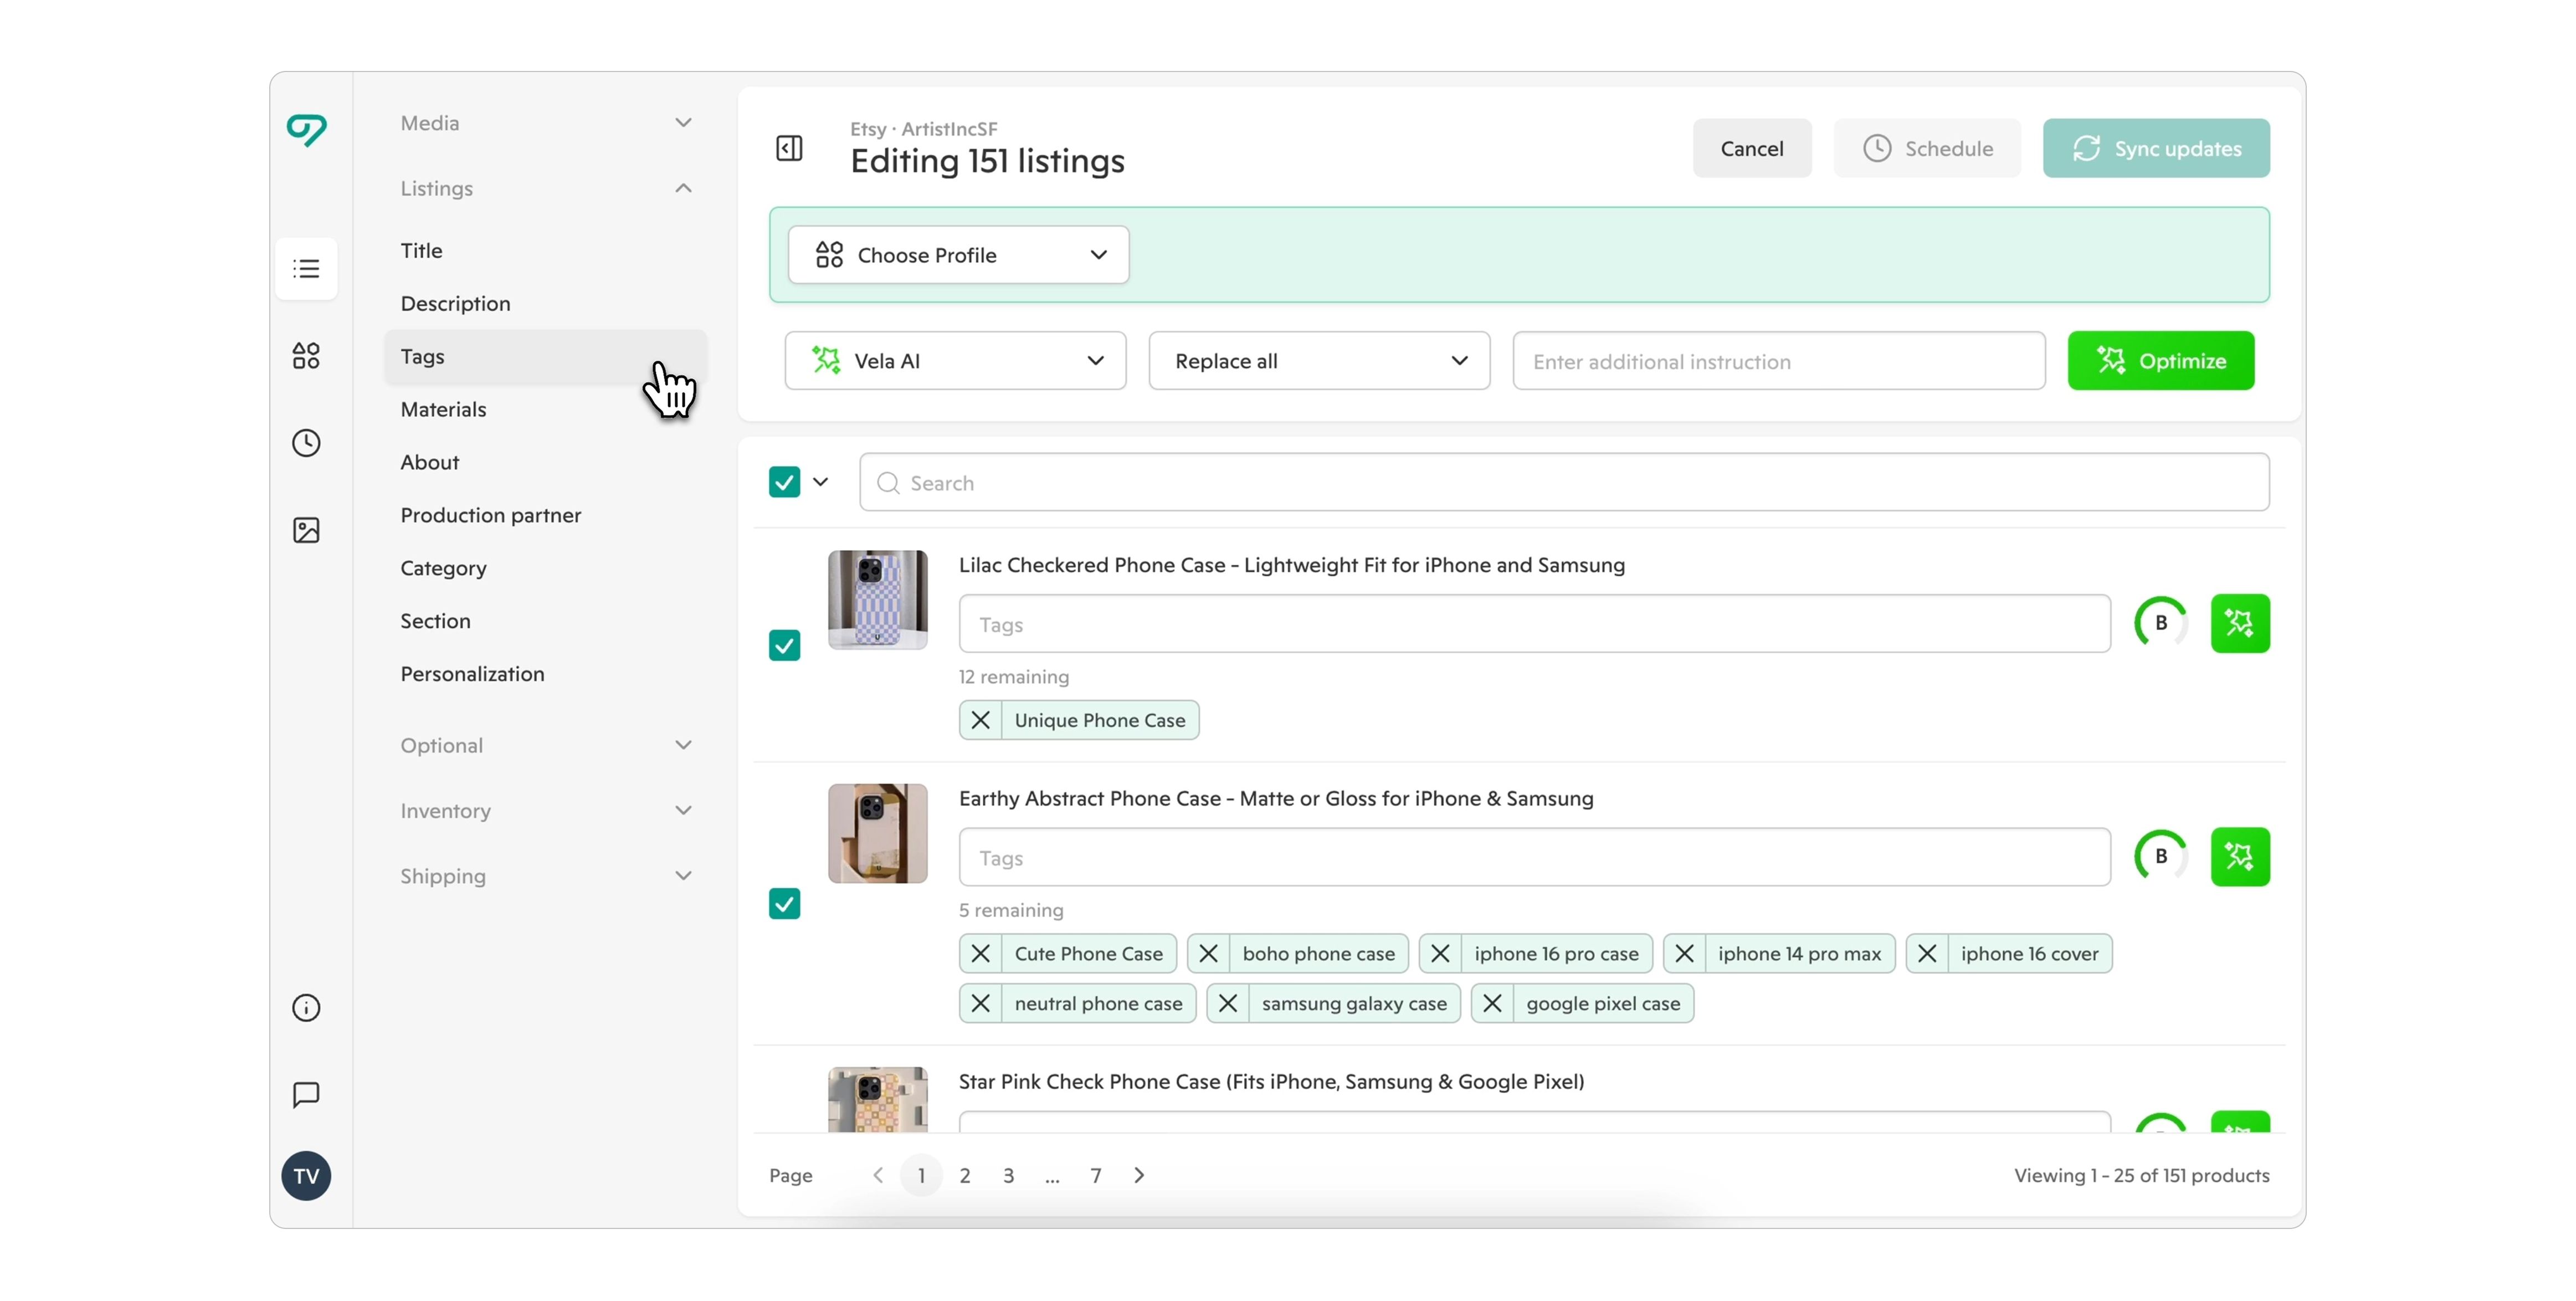Open the chat bubble icon in left rail
The height and width of the screenshot is (1301, 2576).
(x=306, y=1094)
